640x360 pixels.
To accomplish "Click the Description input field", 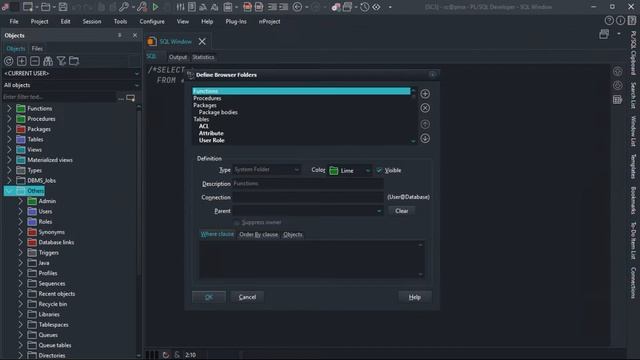I will pyautogui.click(x=308, y=184).
